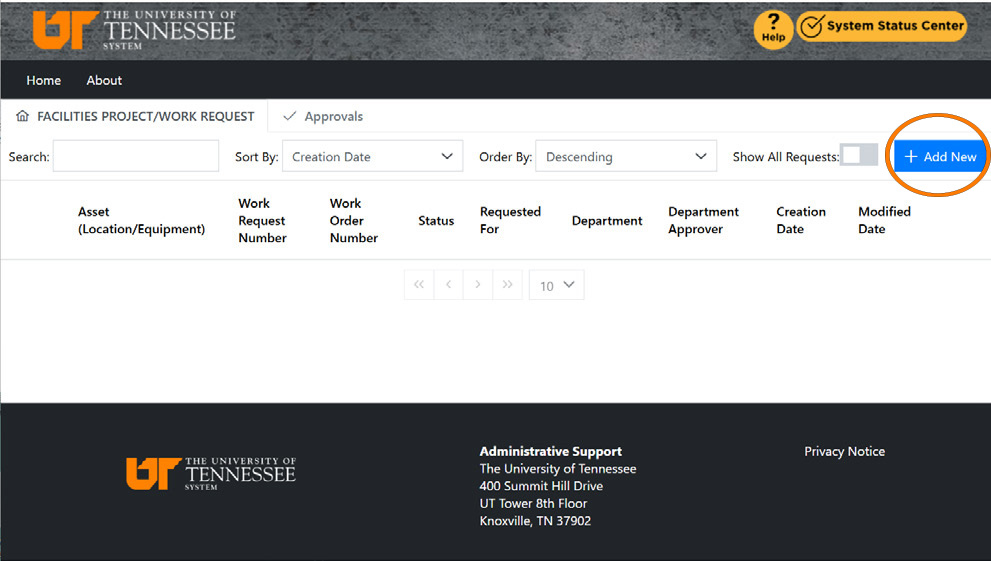Click the Add New button

pyautogui.click(x=940, y=156)
